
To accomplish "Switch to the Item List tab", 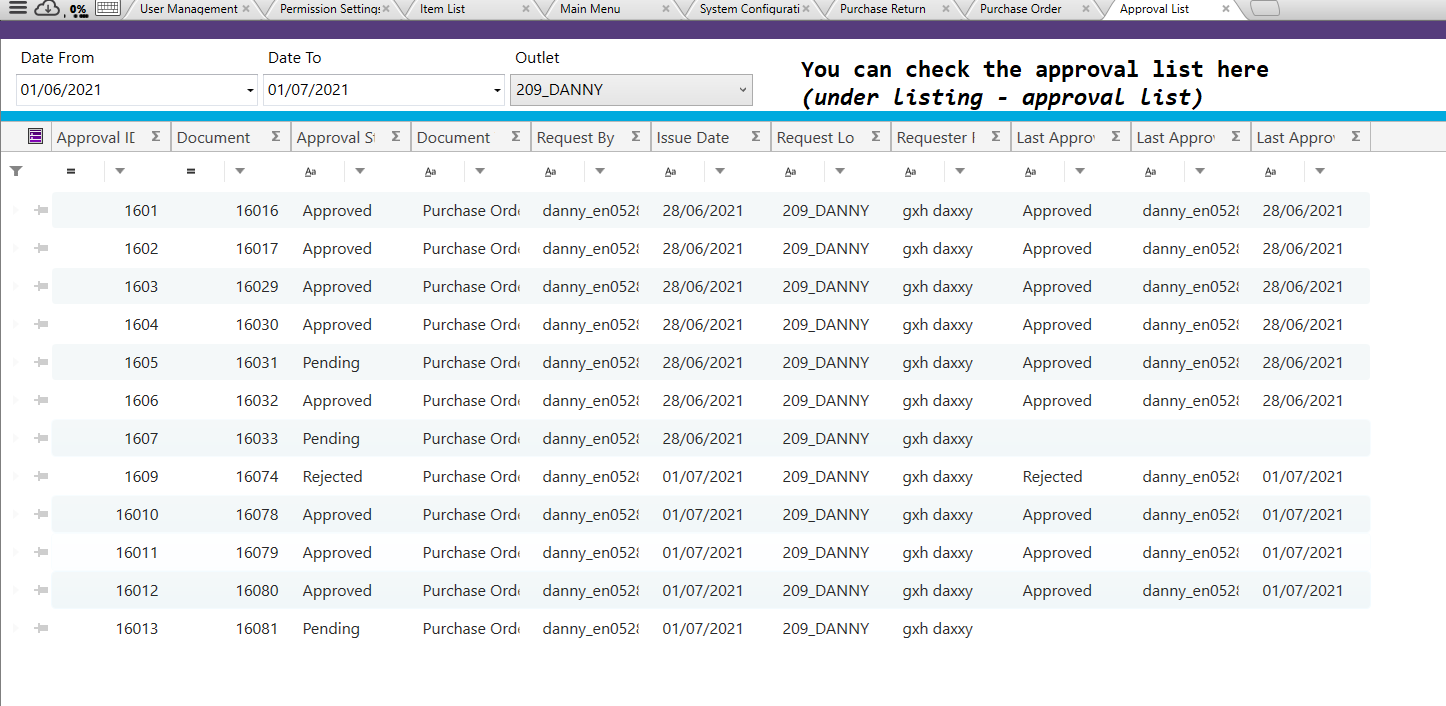I will 442,9.
